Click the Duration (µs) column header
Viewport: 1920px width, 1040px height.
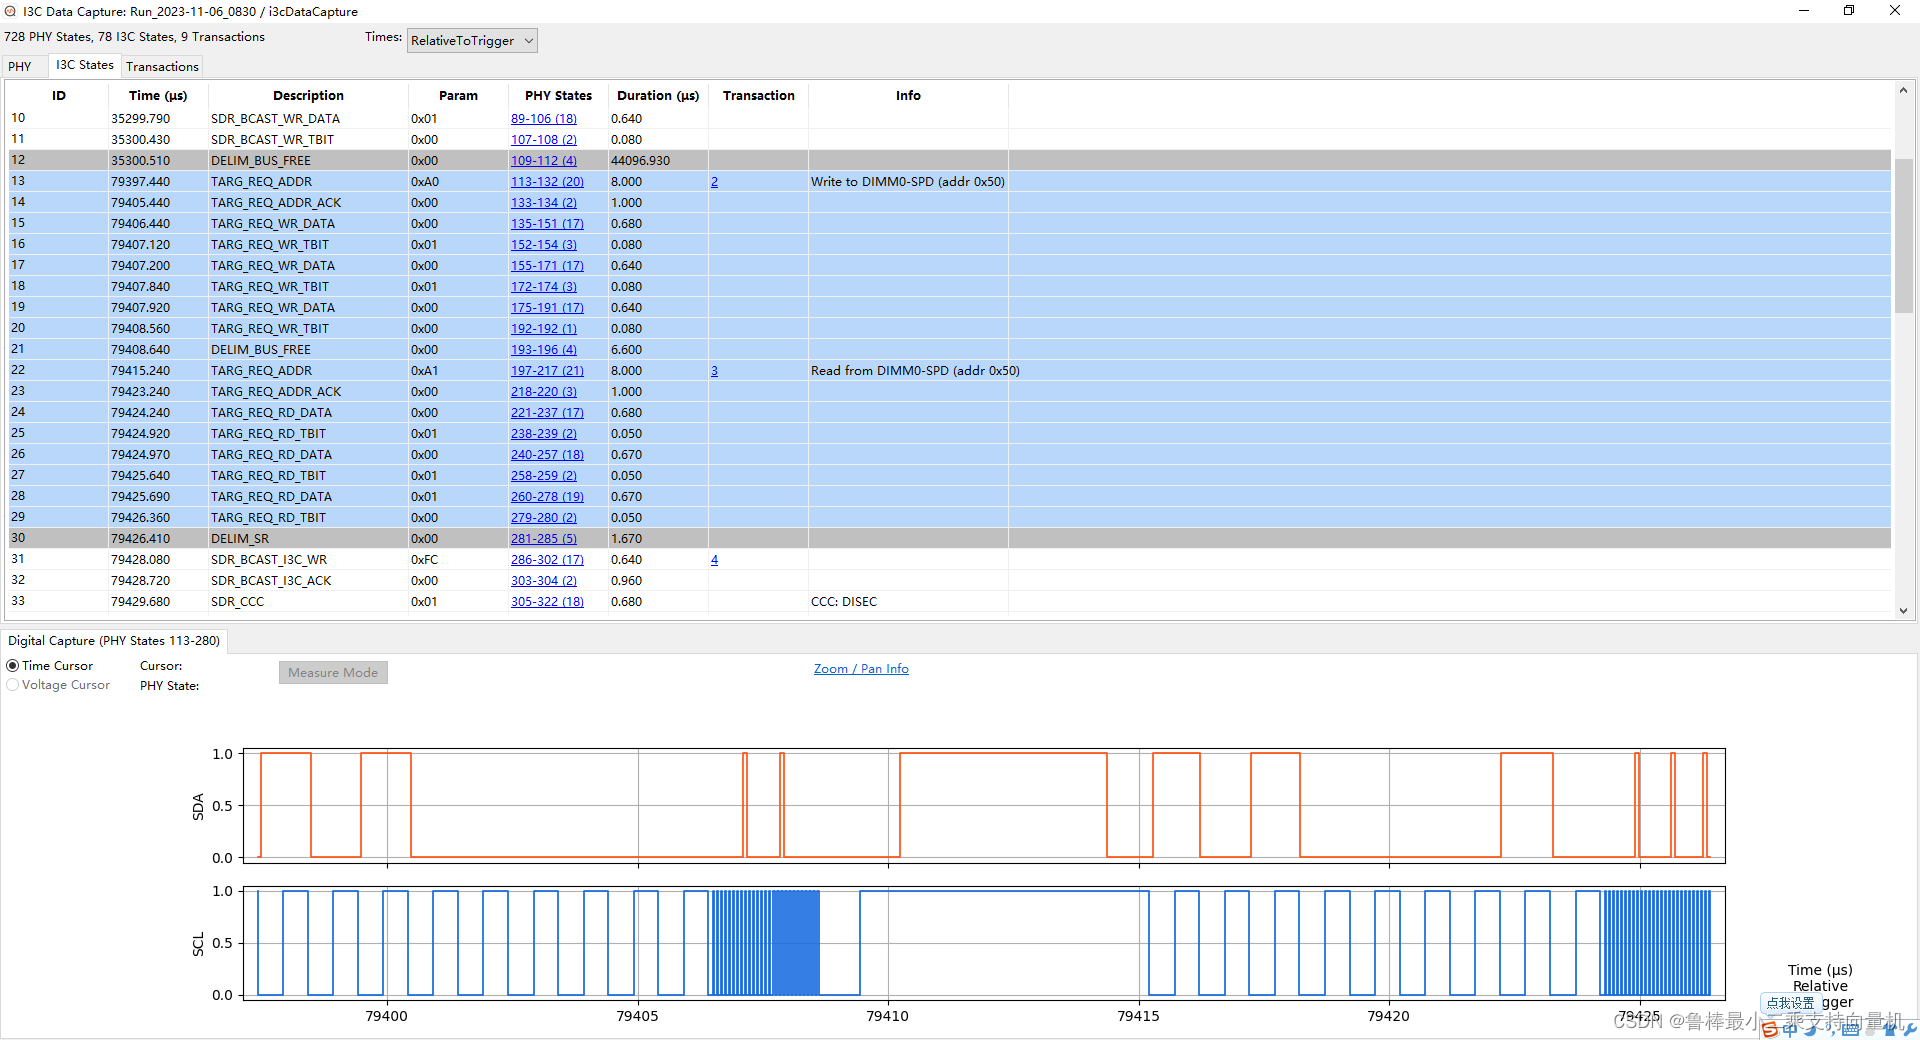click(658, 96)
